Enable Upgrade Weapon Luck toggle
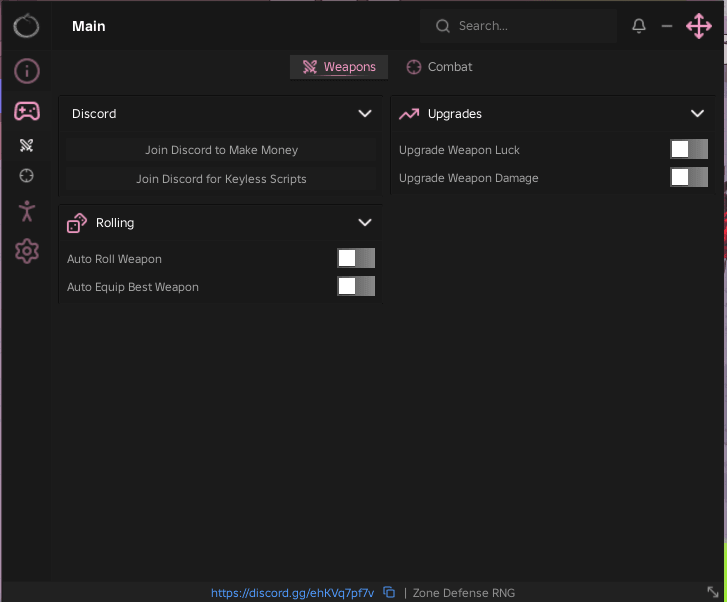727x602 pixels. click(689, 149)
